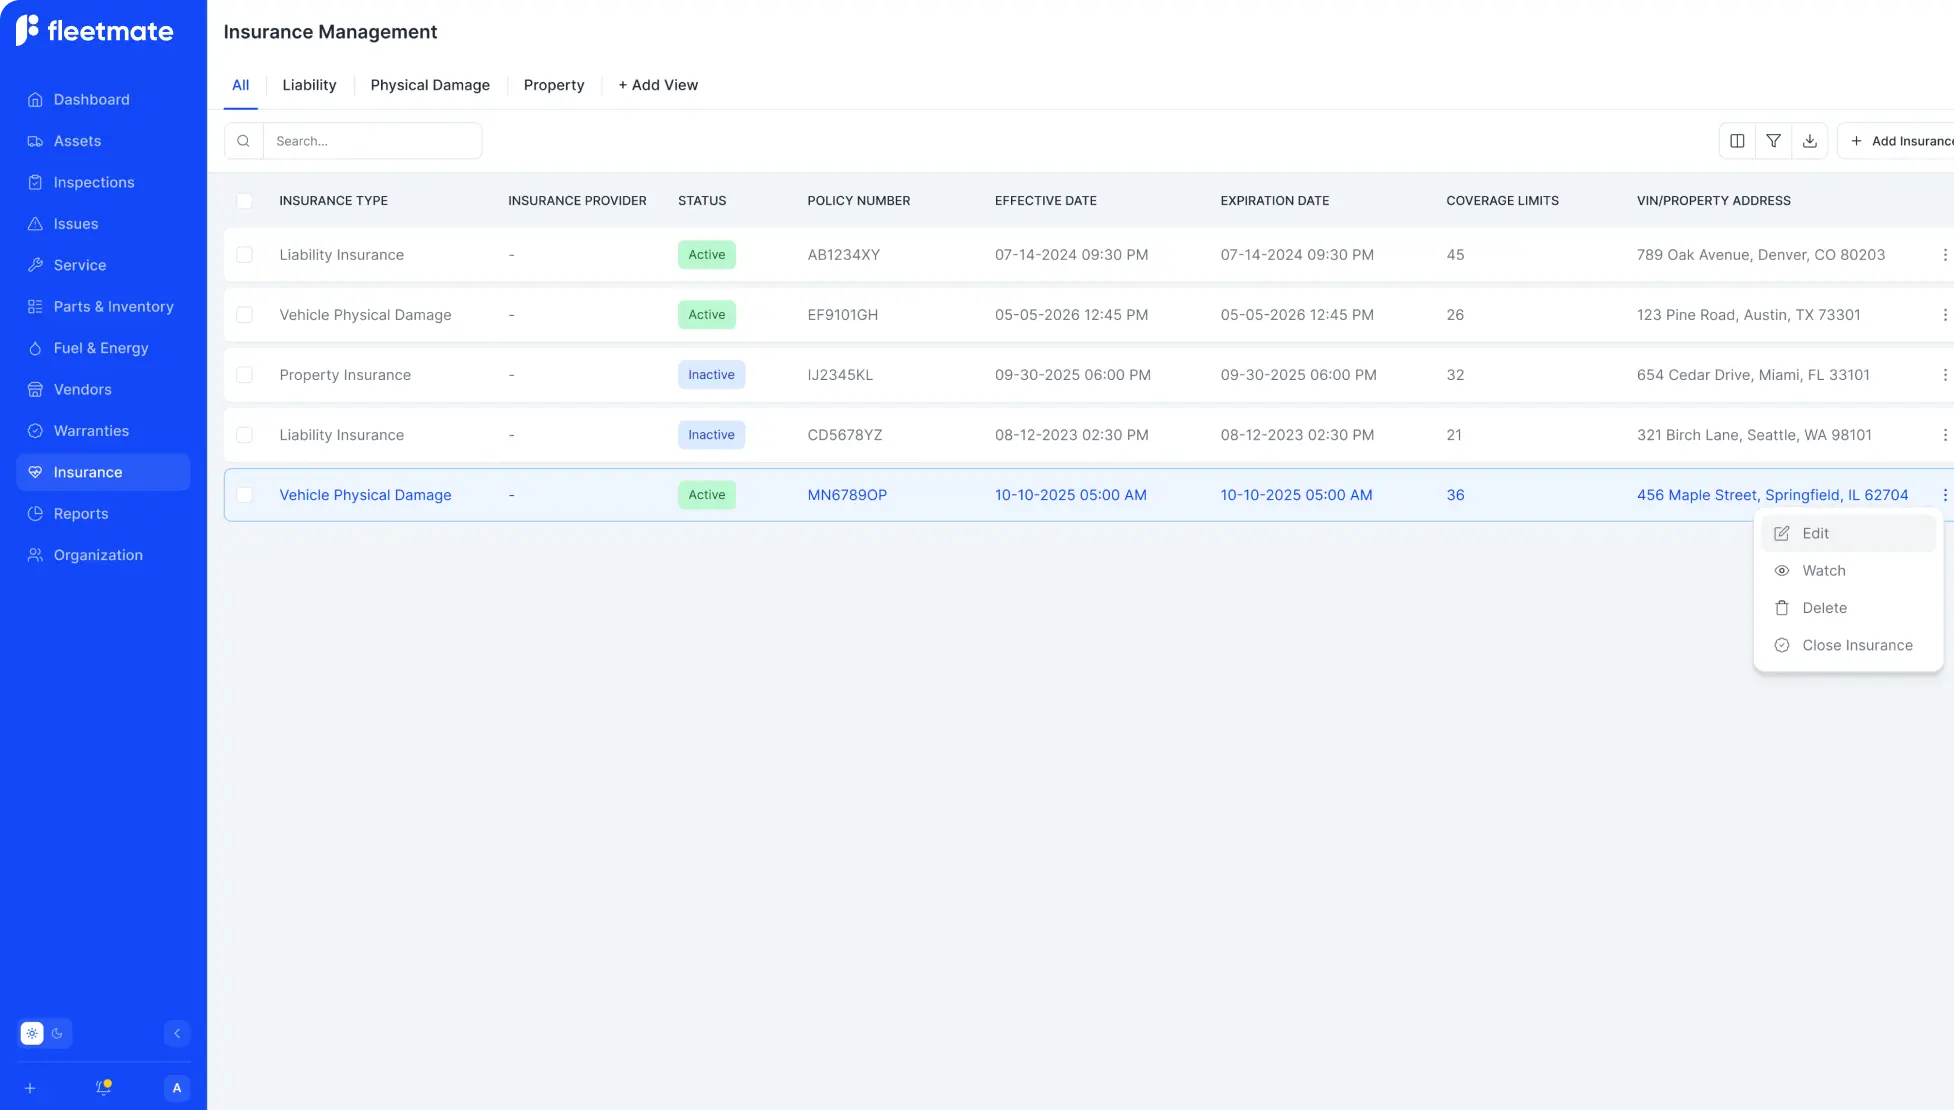
Task: Open the user avatar A
Action: tap(177, 1088)
